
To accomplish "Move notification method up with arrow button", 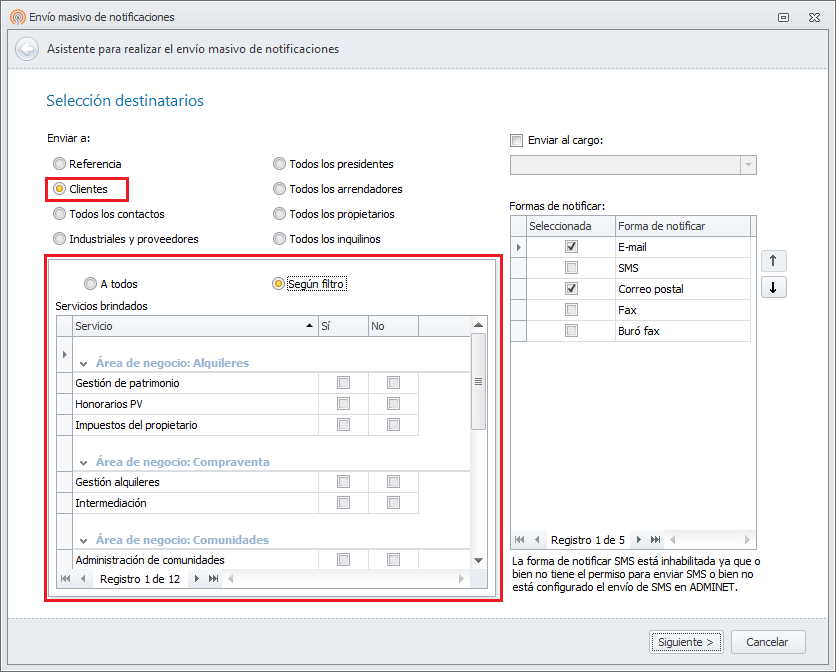I will tap(774, 261).
